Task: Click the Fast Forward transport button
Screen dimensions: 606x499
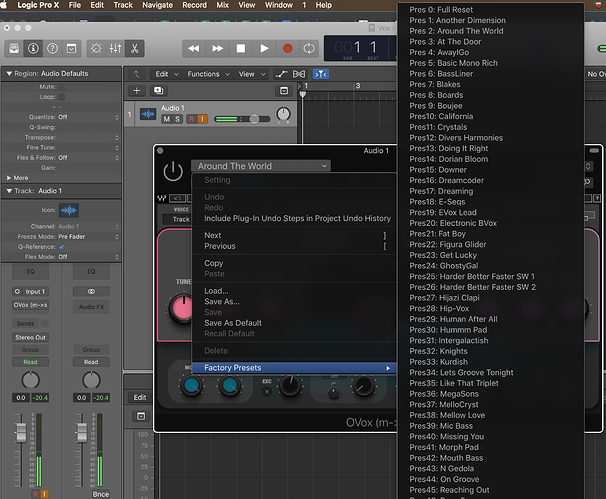Action: click(217, 48)
